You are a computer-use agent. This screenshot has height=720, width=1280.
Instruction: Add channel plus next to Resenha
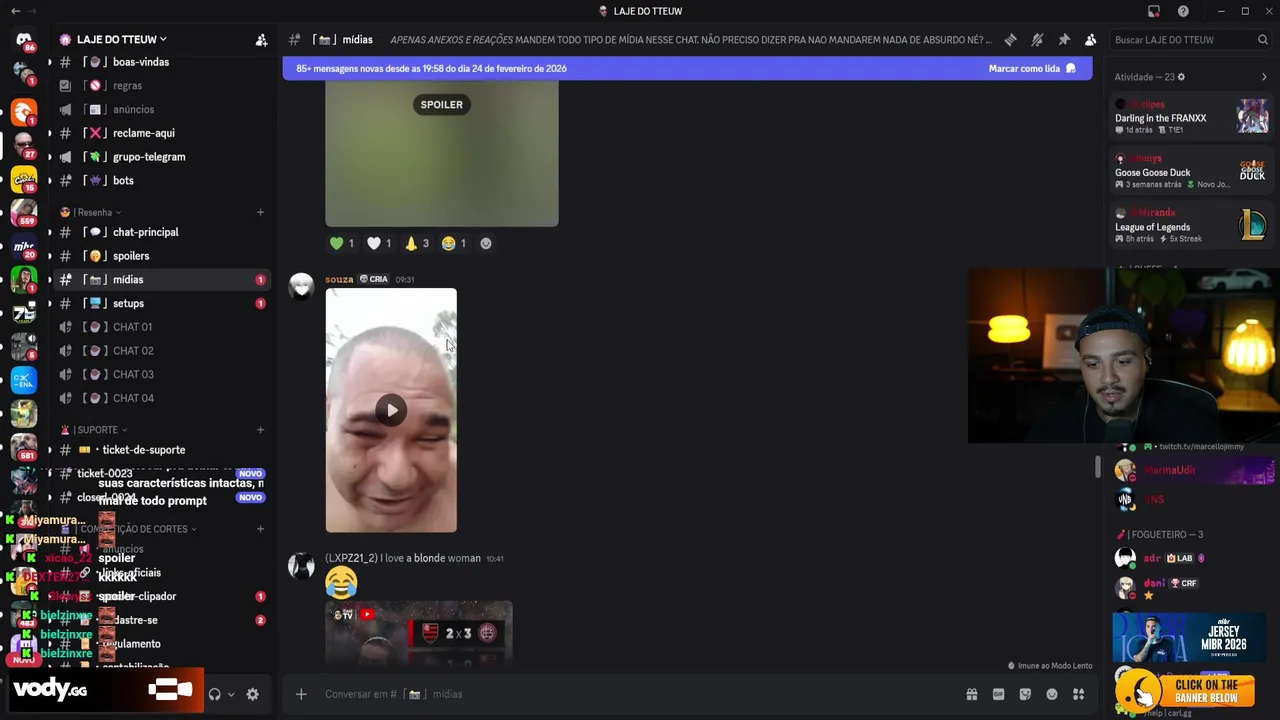point(260,212)
